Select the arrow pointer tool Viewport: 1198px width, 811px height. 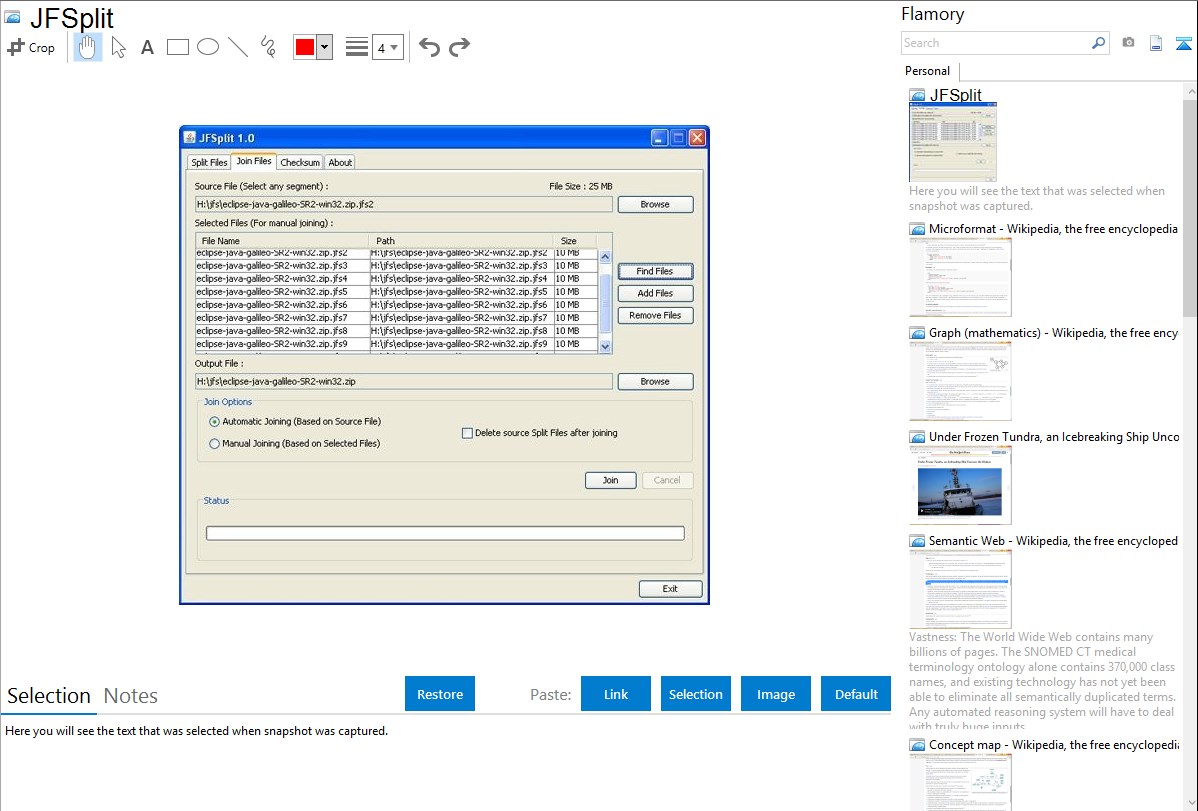click(x=118, y=47)
